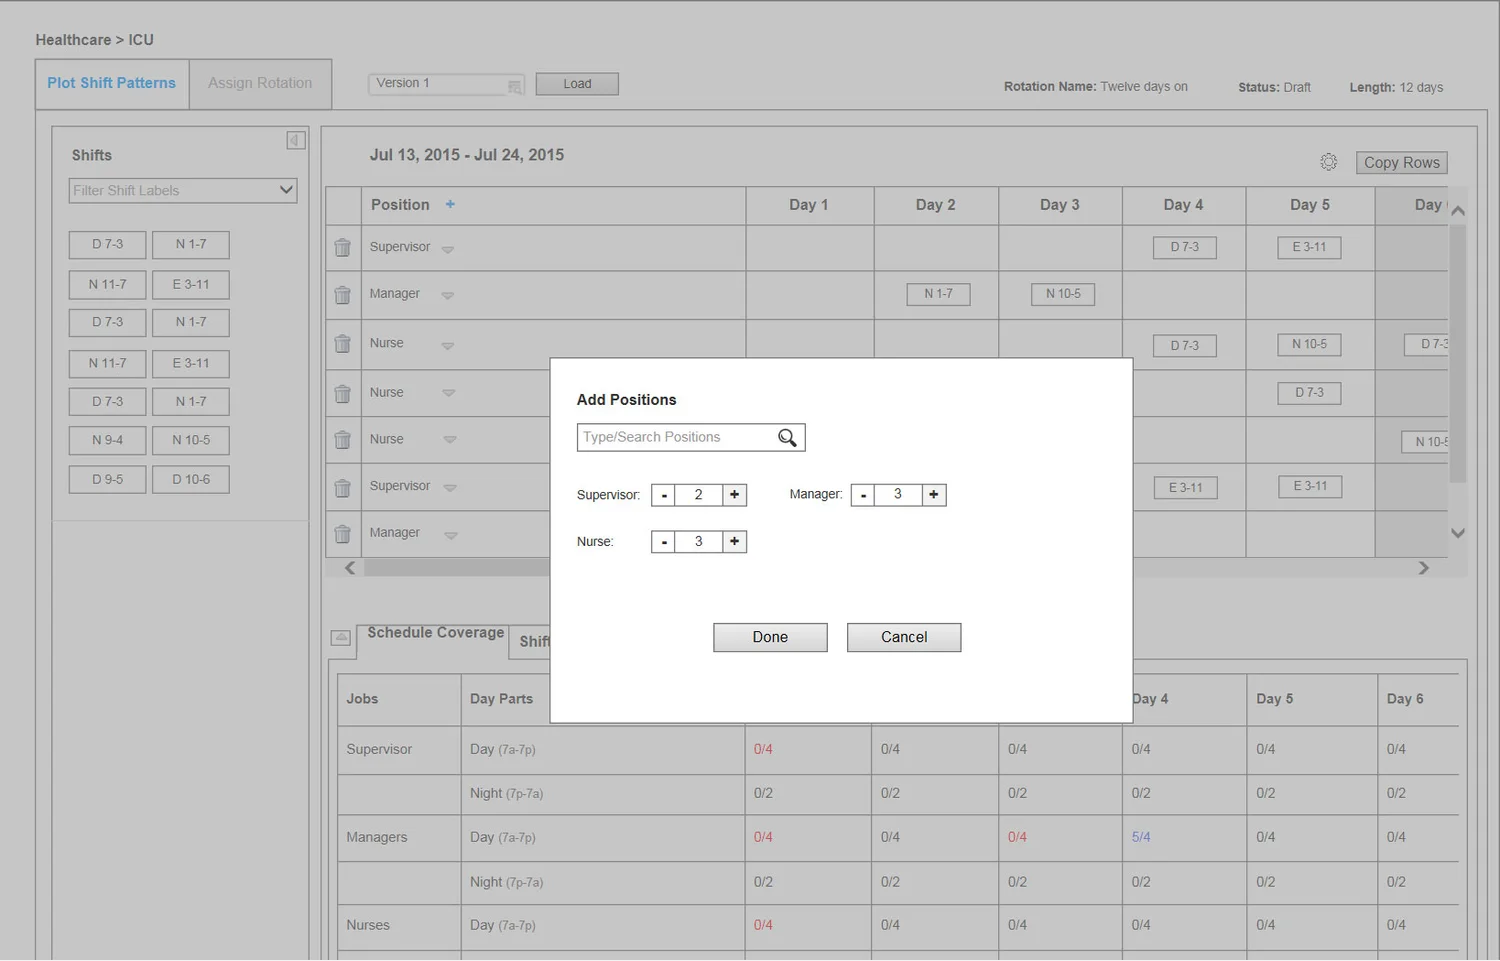Click Supervisor quantity value field
Image resolution: width=1500 pixels, height=961 pixels.
[x=698, y=495]
